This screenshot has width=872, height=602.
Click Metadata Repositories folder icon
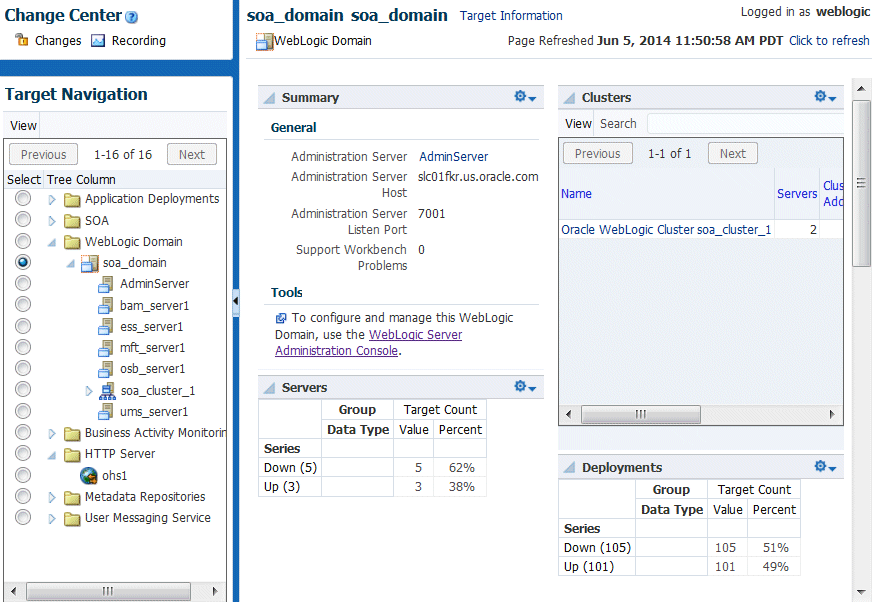click(x=72, y=497)
